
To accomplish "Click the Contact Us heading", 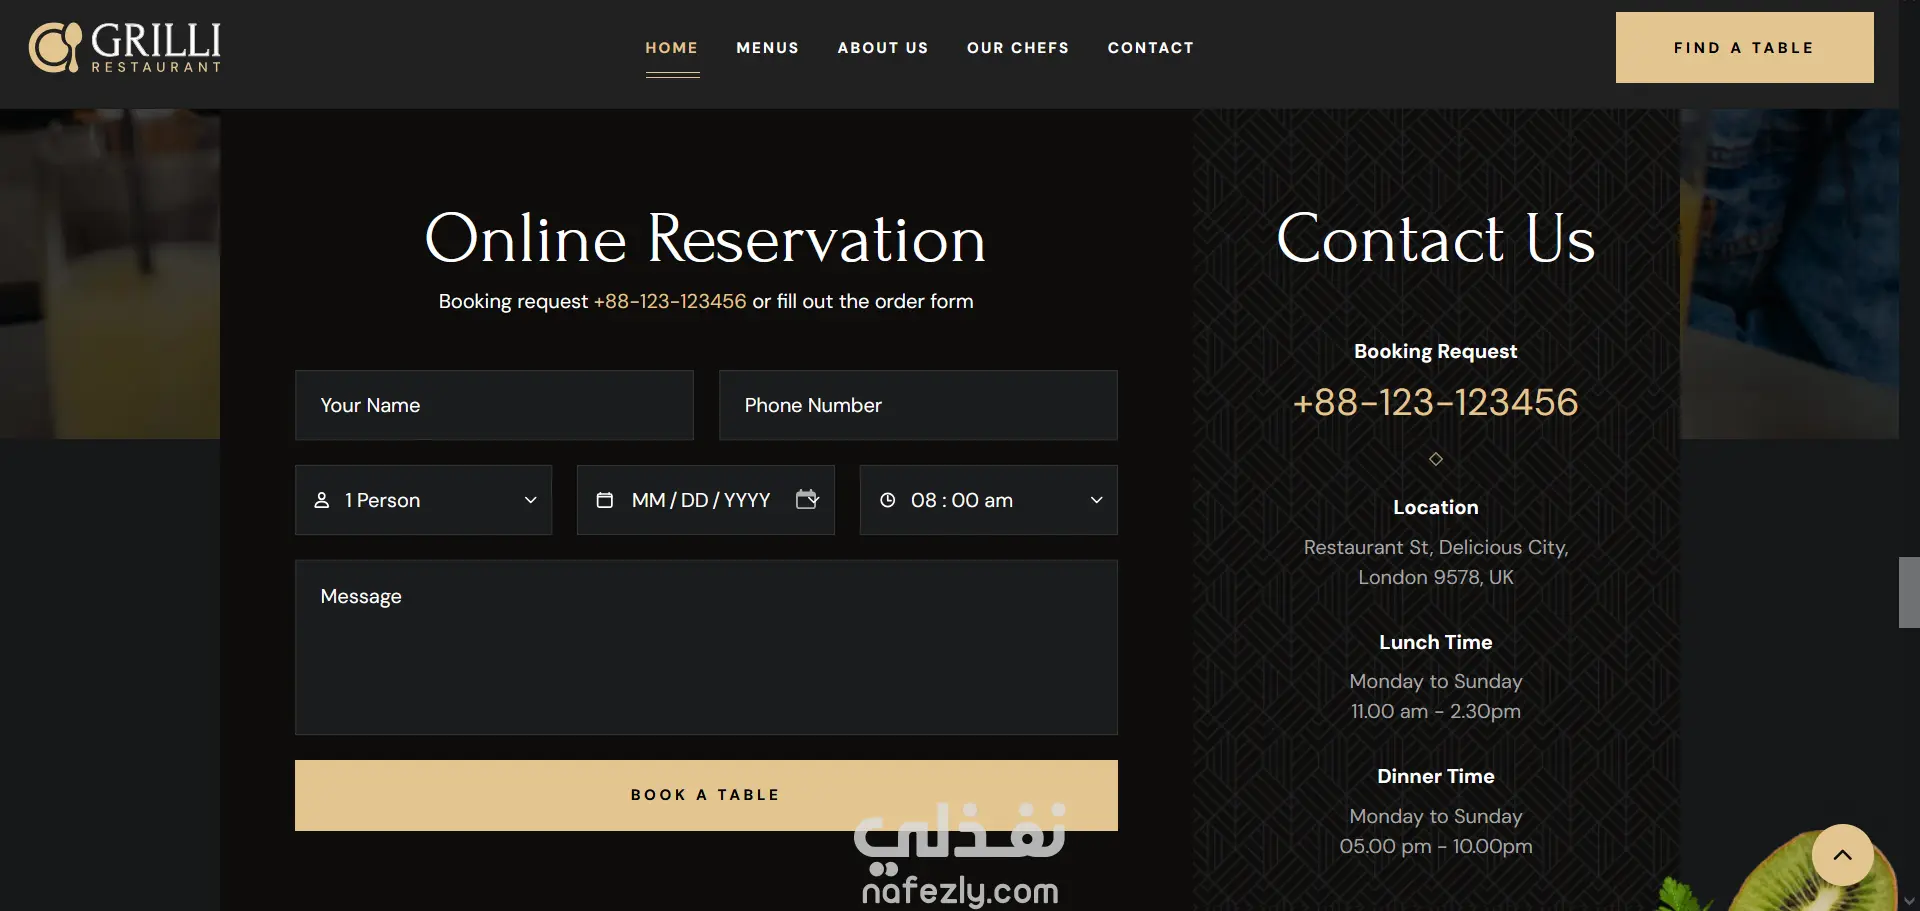I will pos(1435,239).
